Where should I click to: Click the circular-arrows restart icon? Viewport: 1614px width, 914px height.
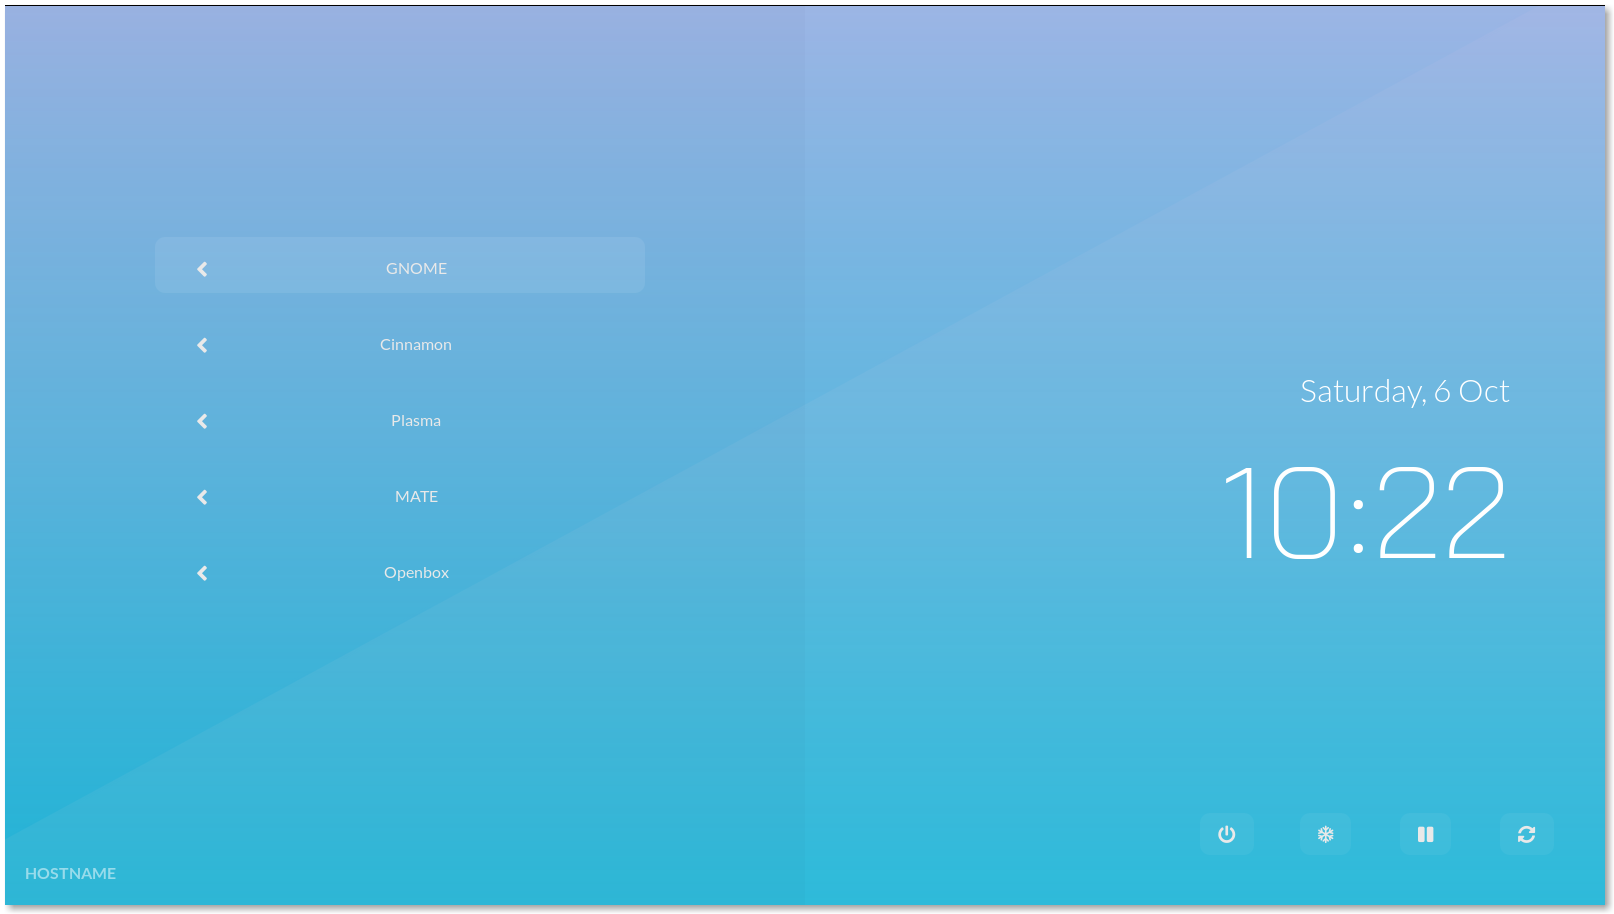pyautogui.click(x=1526, y=834)
